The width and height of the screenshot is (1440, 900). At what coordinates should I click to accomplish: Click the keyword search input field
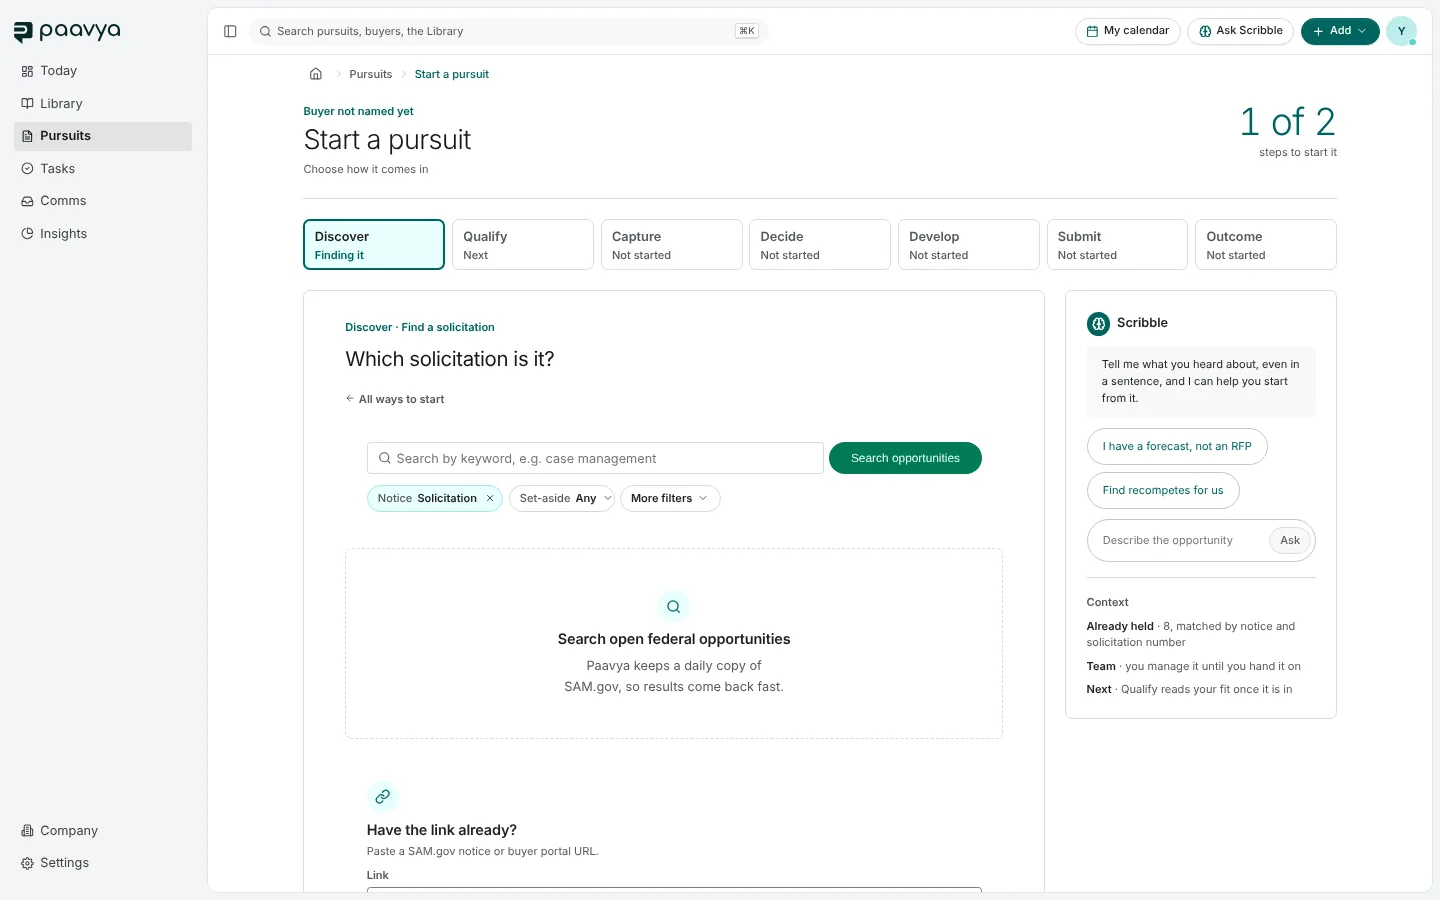click(595, 458)
